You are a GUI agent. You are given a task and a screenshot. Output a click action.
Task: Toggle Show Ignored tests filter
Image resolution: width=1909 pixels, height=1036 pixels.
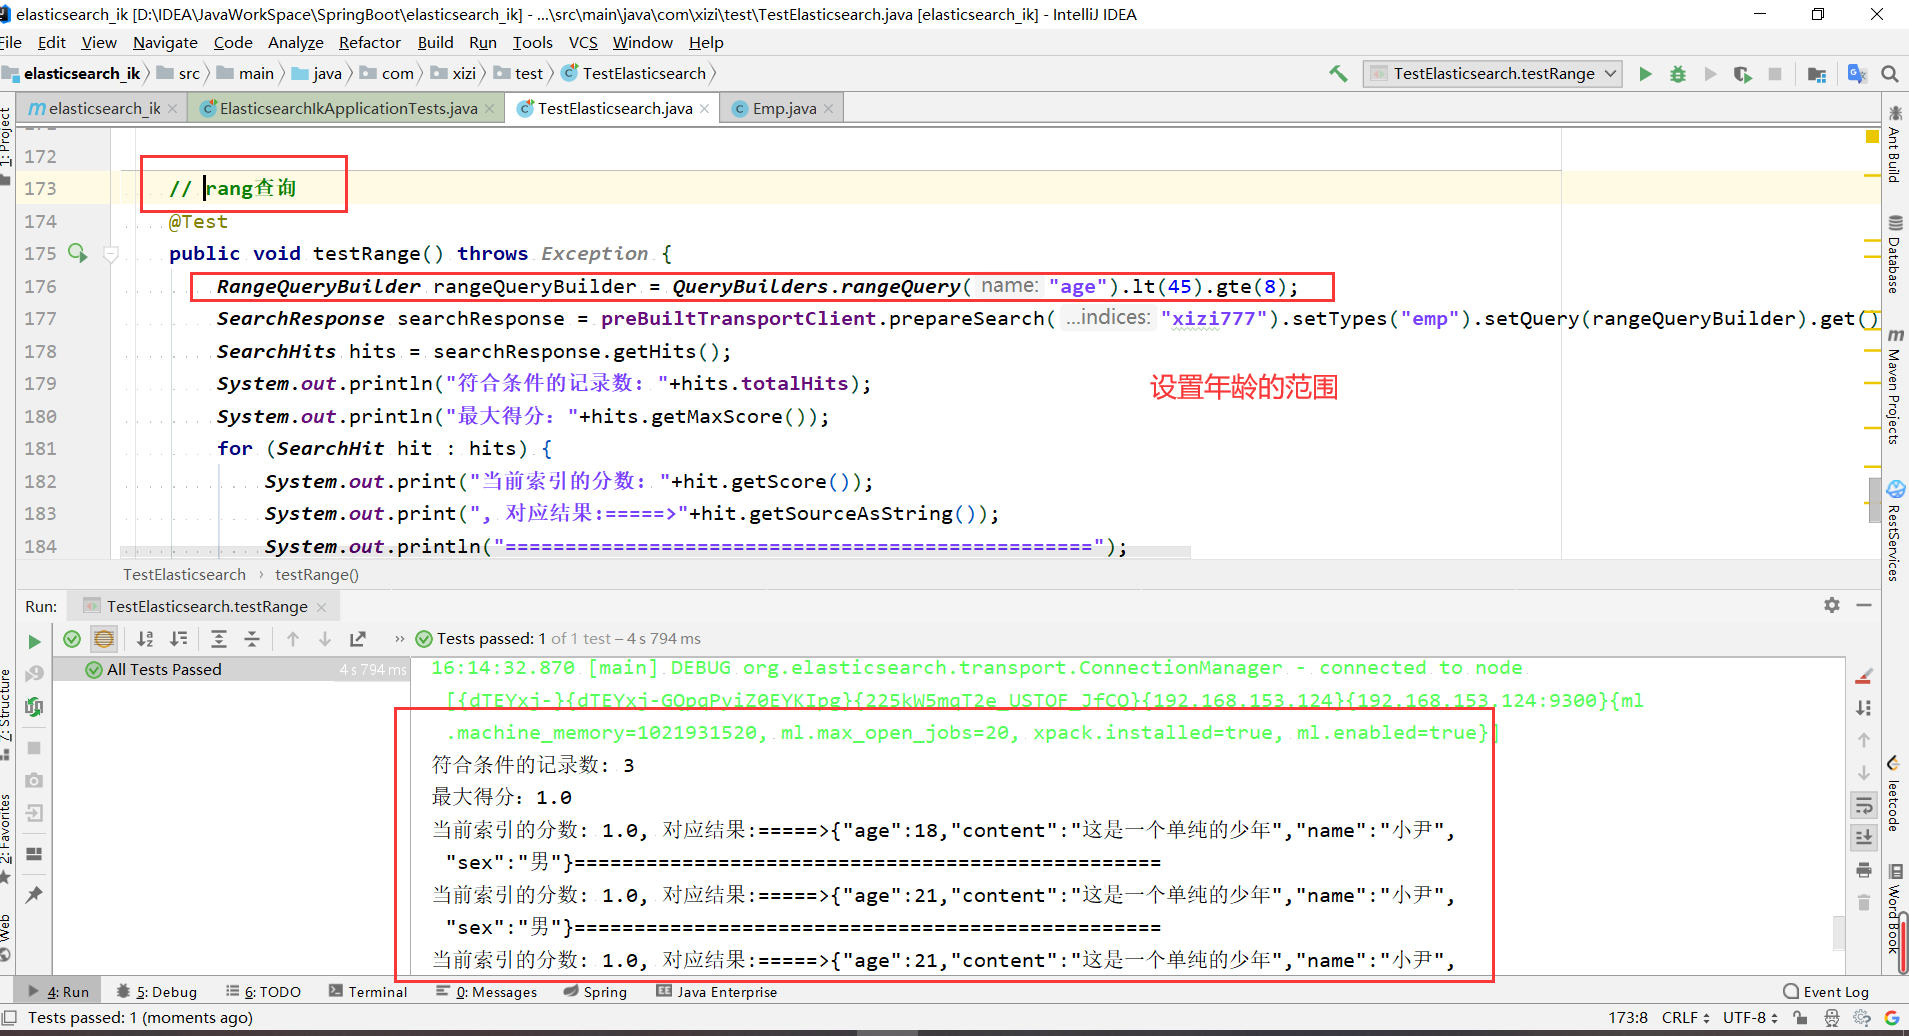[x=104, y=639]
